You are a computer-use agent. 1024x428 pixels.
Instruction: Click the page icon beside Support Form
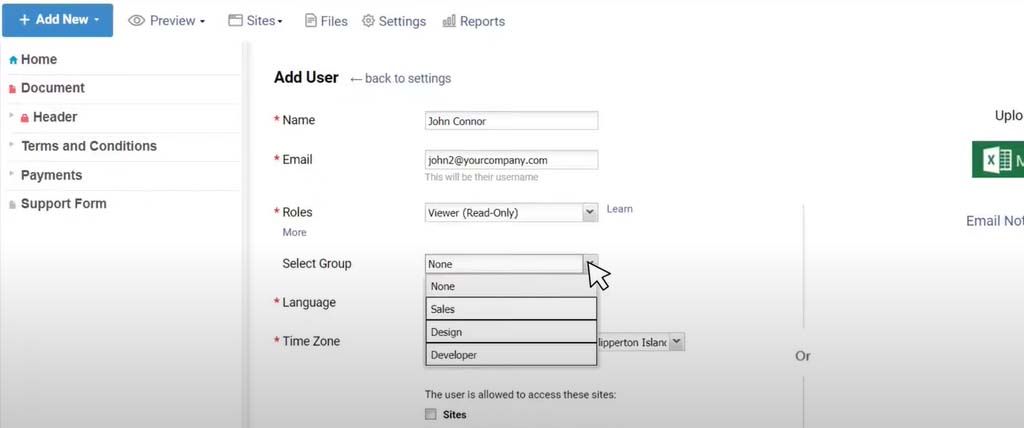[x=12, y=205]
